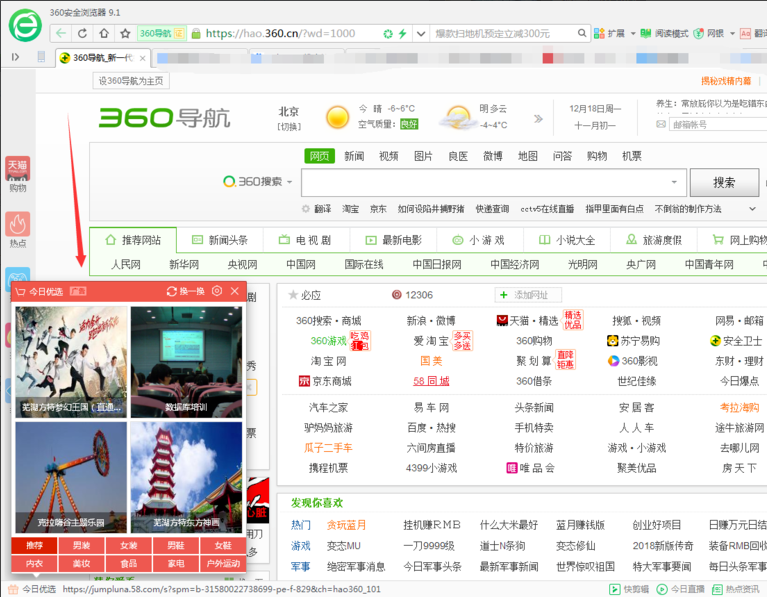
Task: Click the gear icon before 翻译
Action: 306,209
